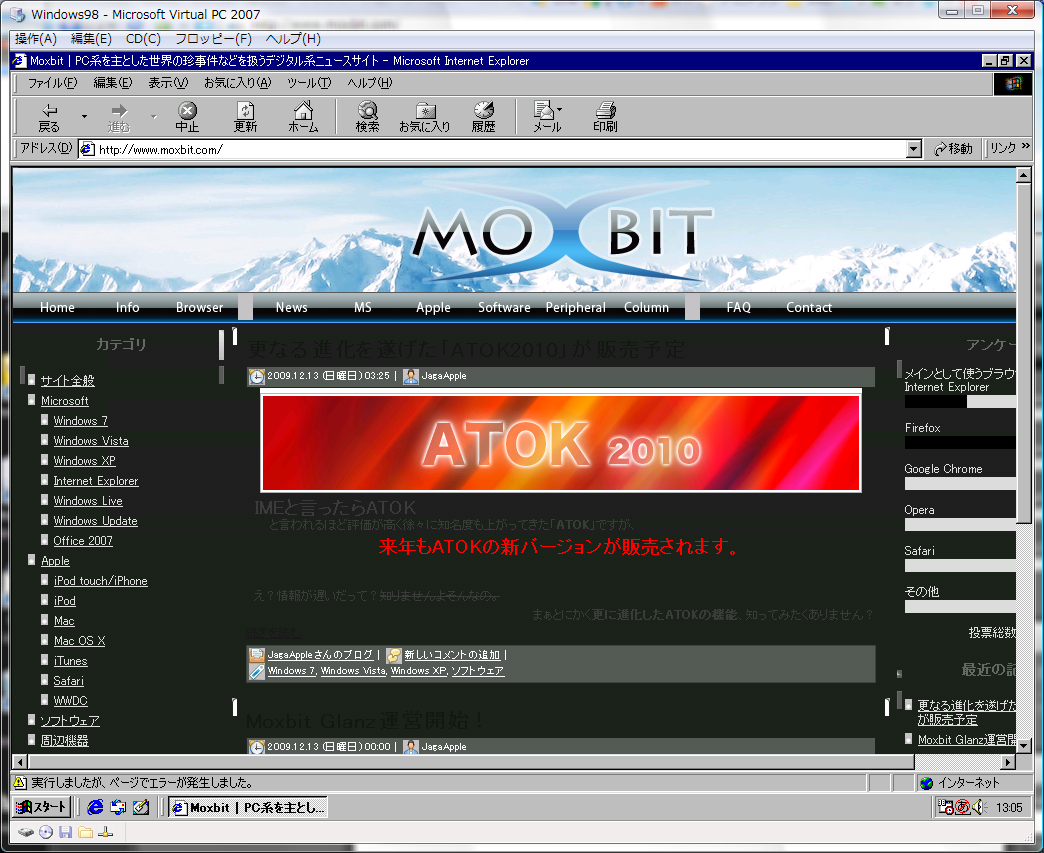Open the address bar dropdown list

pos(914,149)
